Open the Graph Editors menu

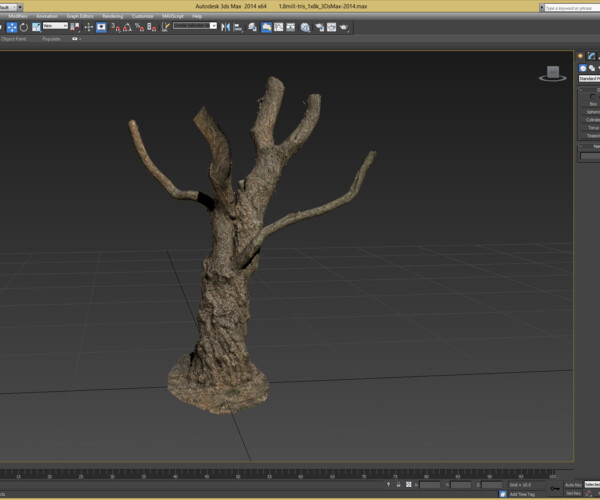[x=80, y=16]
